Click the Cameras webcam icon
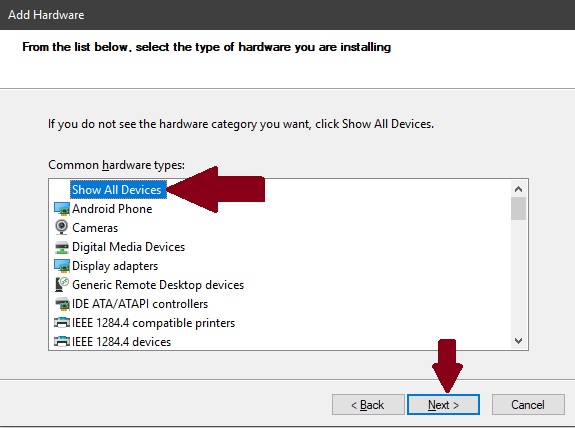This screenshot has width=575, height=428. [x=61, y=227]
